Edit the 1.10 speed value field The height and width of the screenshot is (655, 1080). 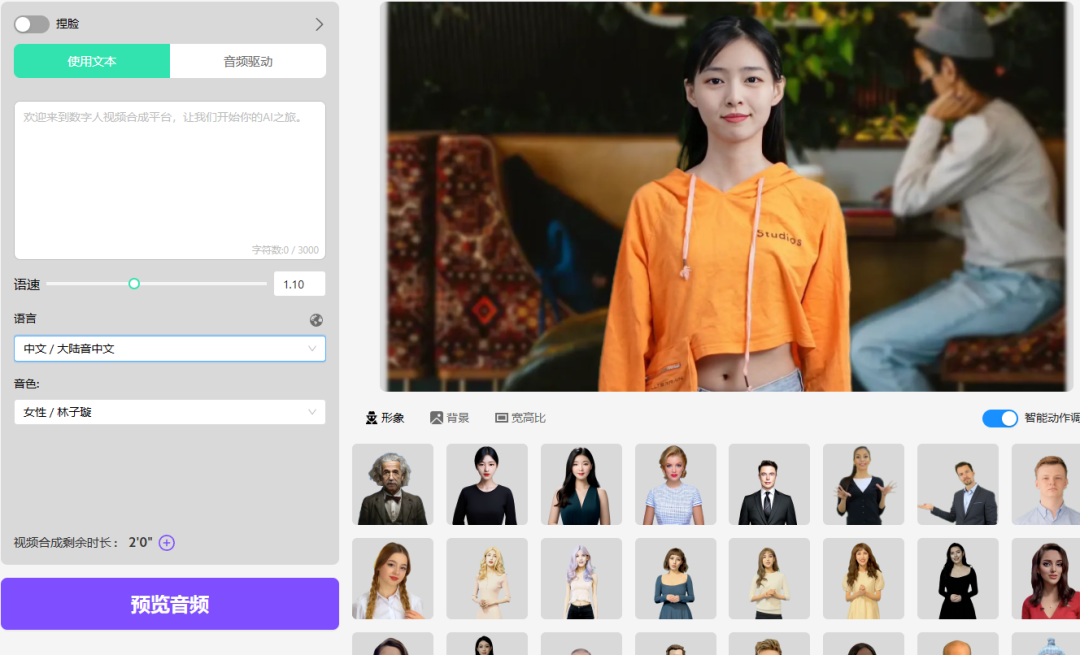point(299,284)
